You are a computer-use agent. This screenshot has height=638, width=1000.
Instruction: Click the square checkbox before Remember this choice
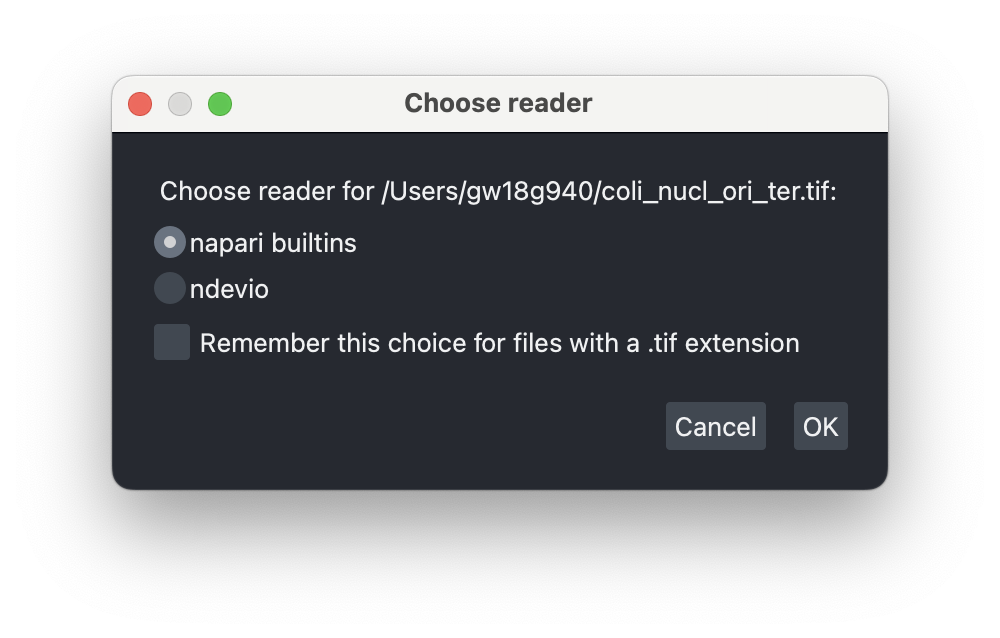(x=171, y=342)
